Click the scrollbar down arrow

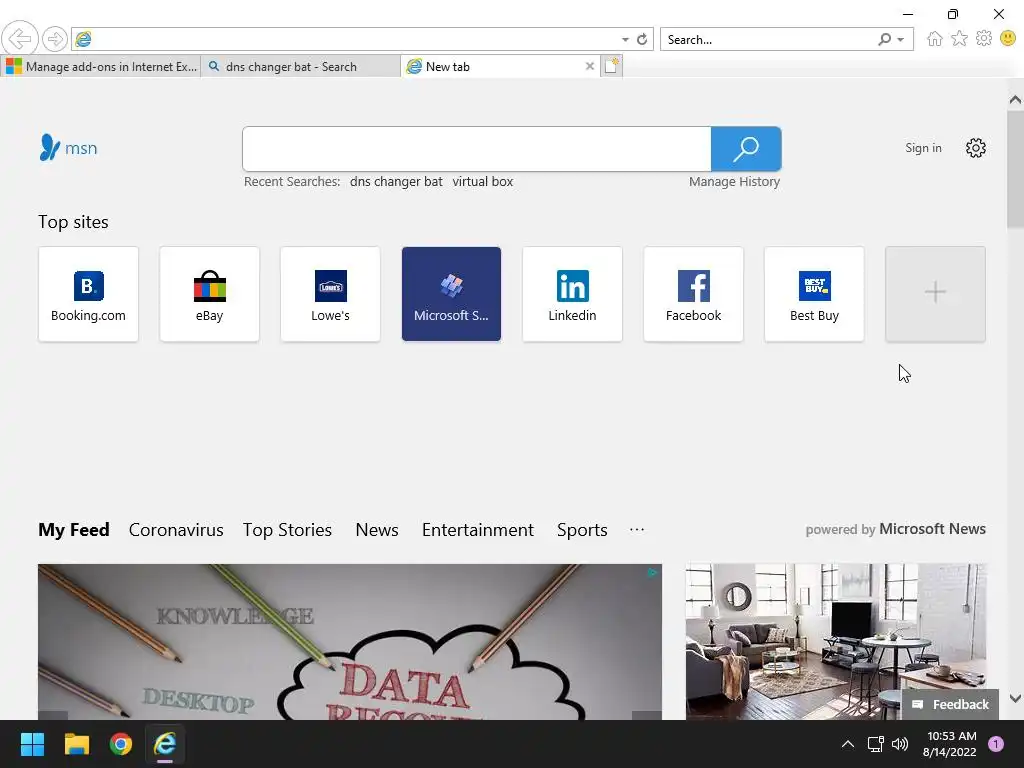pyautogui.click(x=1015, y=698)
